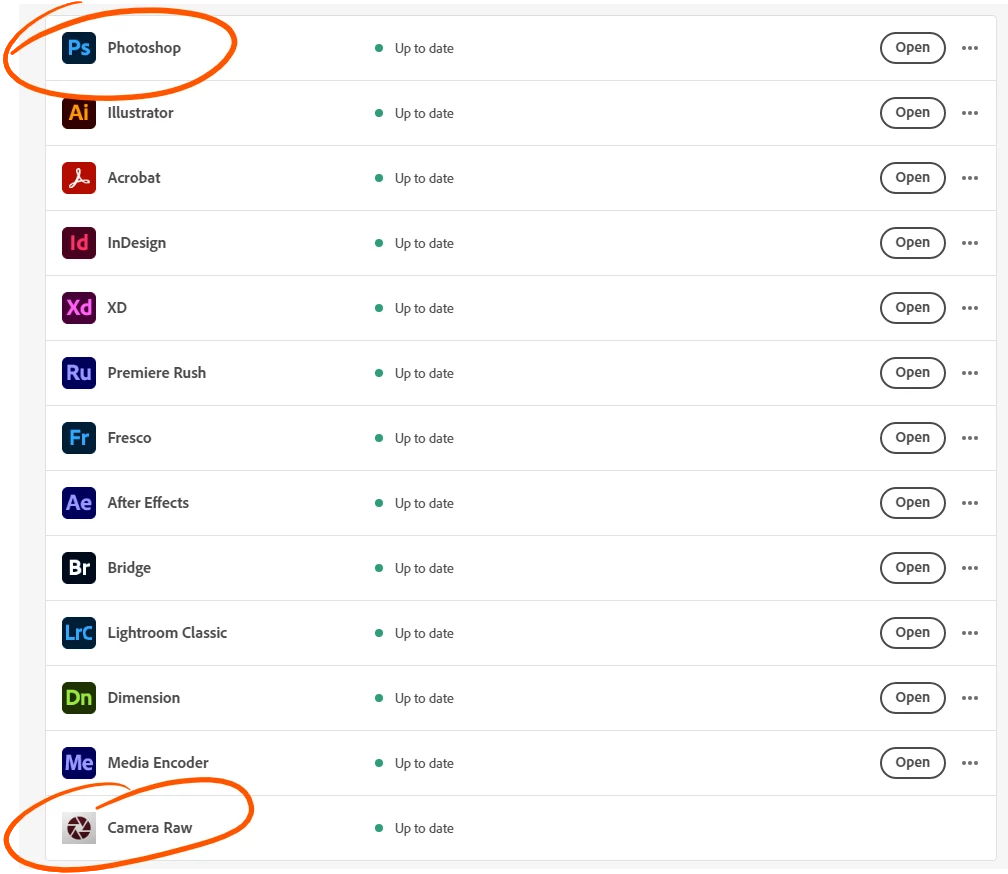Image resolution: width=1008 pixels, height=874 pixels.
Task: Open Bridge via its Open button
Action: pos(912,567)
